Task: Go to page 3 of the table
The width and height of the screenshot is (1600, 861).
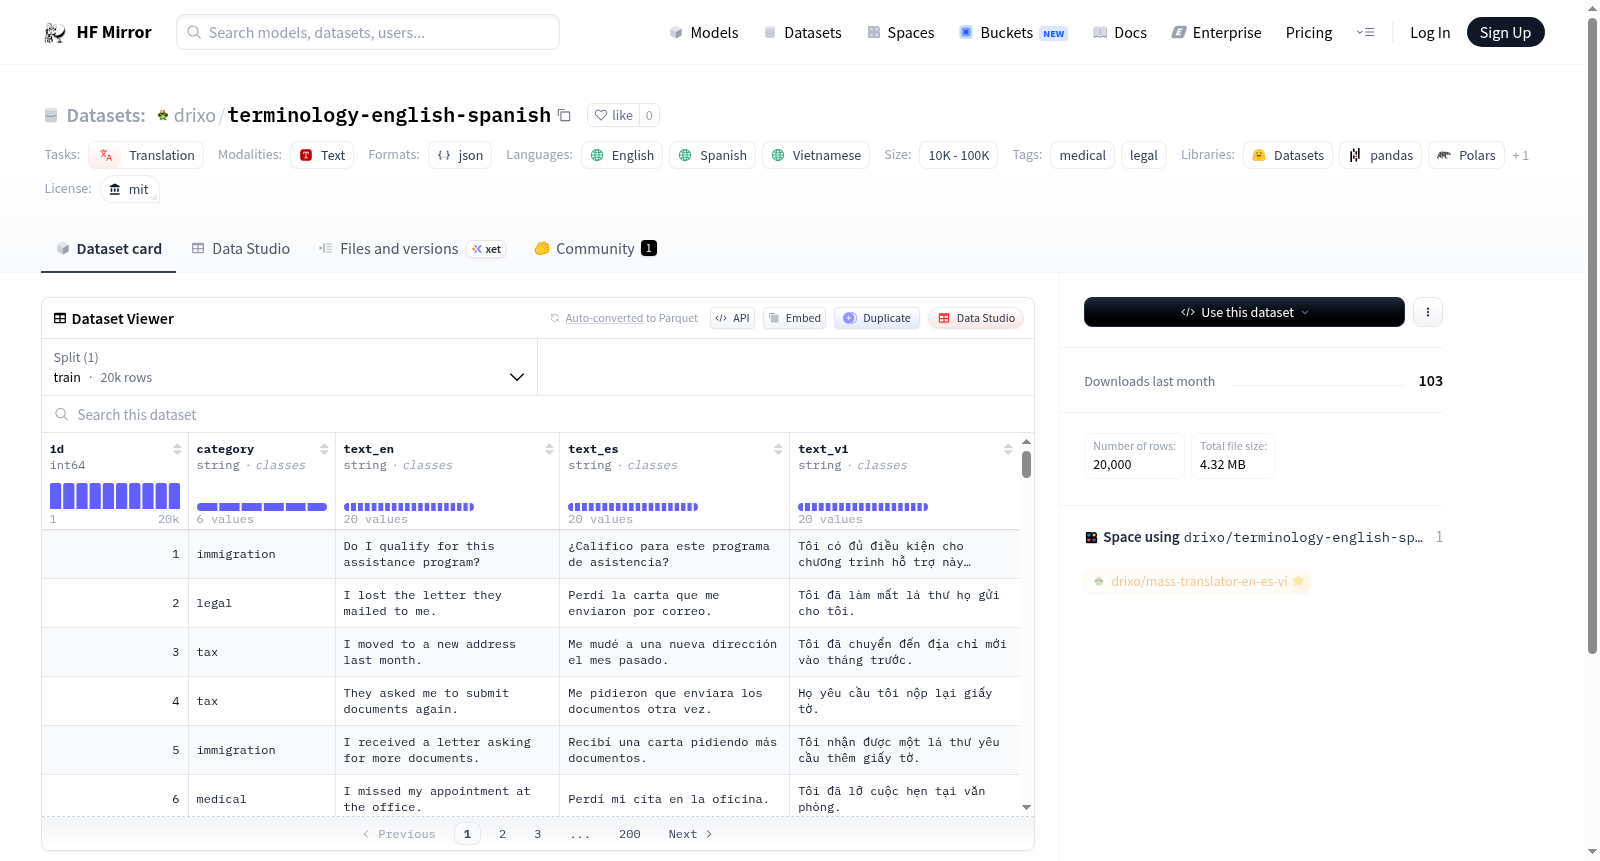Action: pos(537,834)
